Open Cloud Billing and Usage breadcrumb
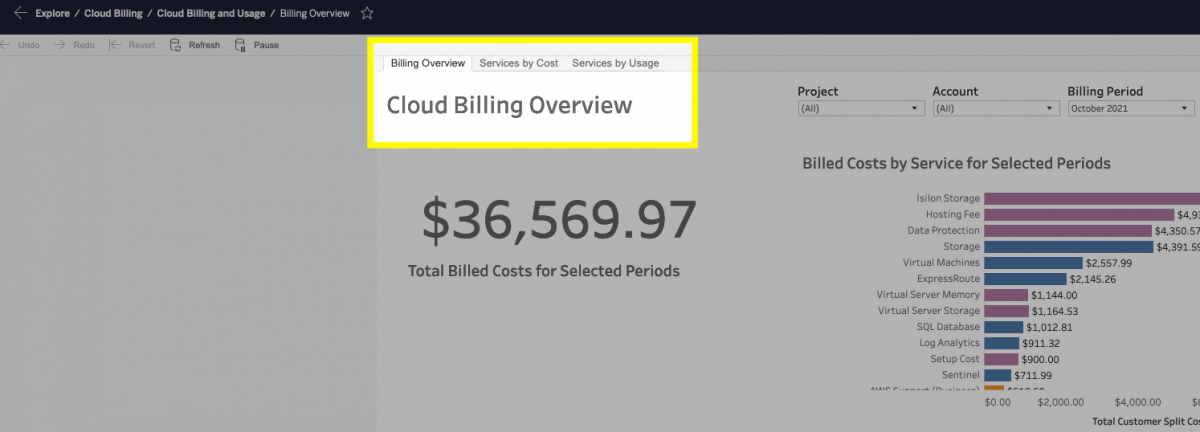1200x432 pixels. click(x=210, y=14)
